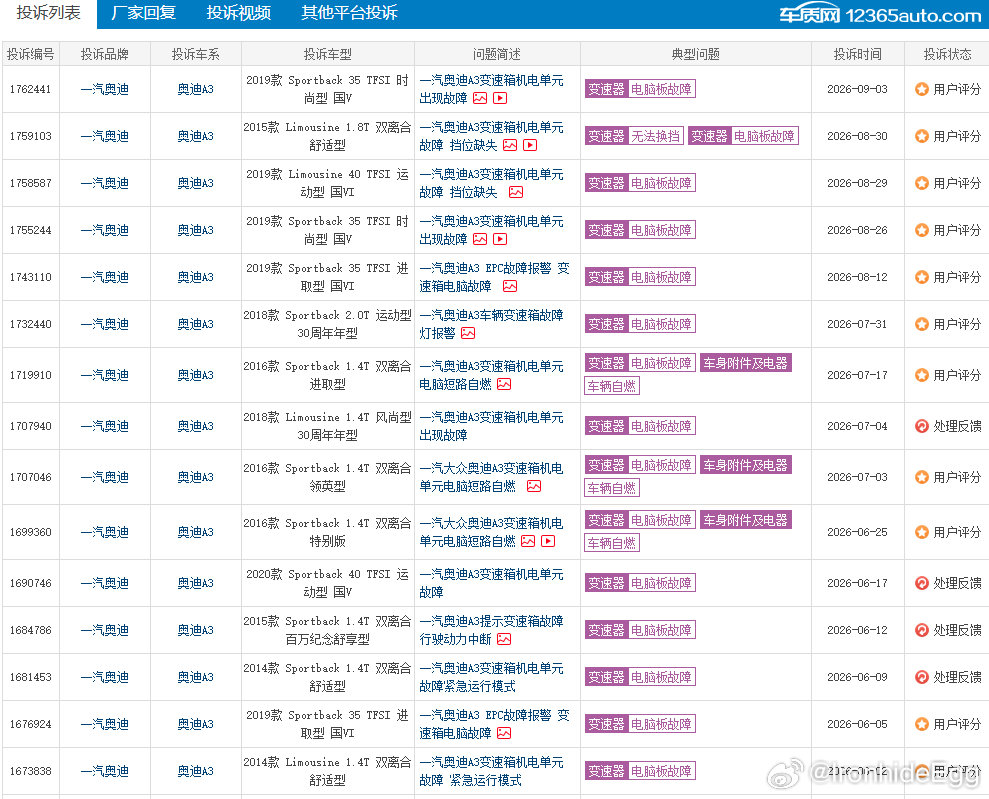Click user rating star icon for 1676924
989x799 pixels.
[x=922, y=724]
